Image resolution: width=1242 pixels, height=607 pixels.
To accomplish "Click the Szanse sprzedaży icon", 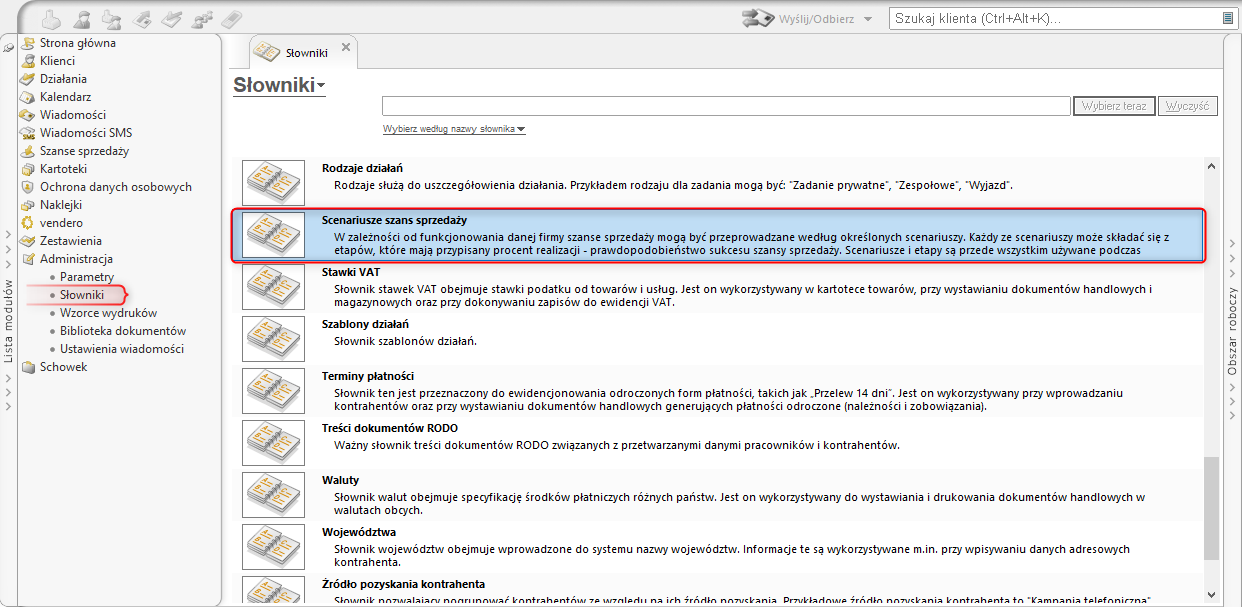I will coord(28,151).
